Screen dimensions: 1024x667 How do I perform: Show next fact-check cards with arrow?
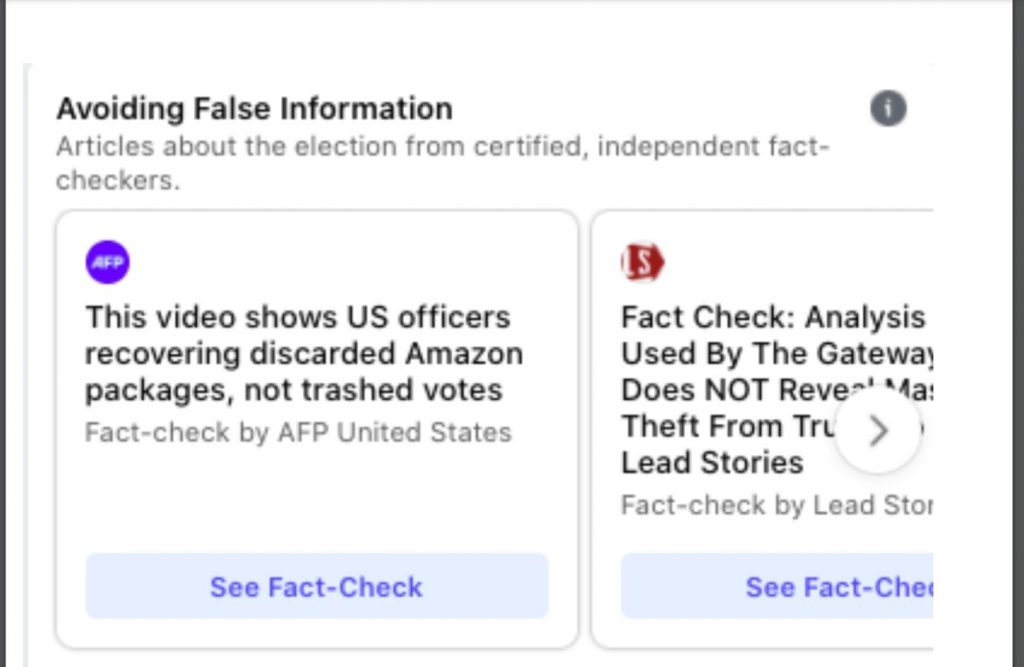click(877, 431)
